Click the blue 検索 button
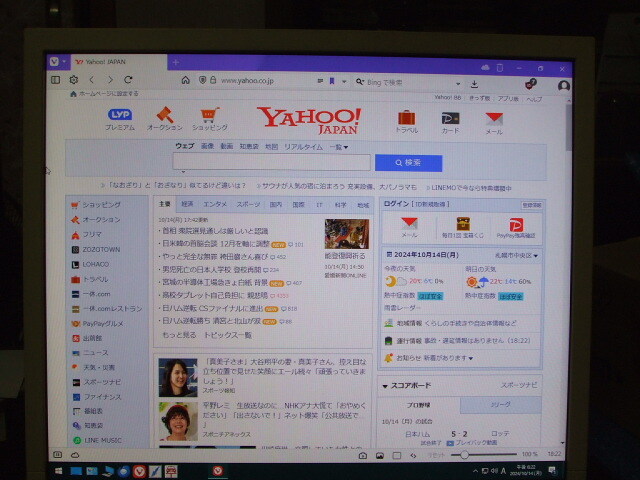The height and width of the screenshot is (480, 640). pos(408,163)
